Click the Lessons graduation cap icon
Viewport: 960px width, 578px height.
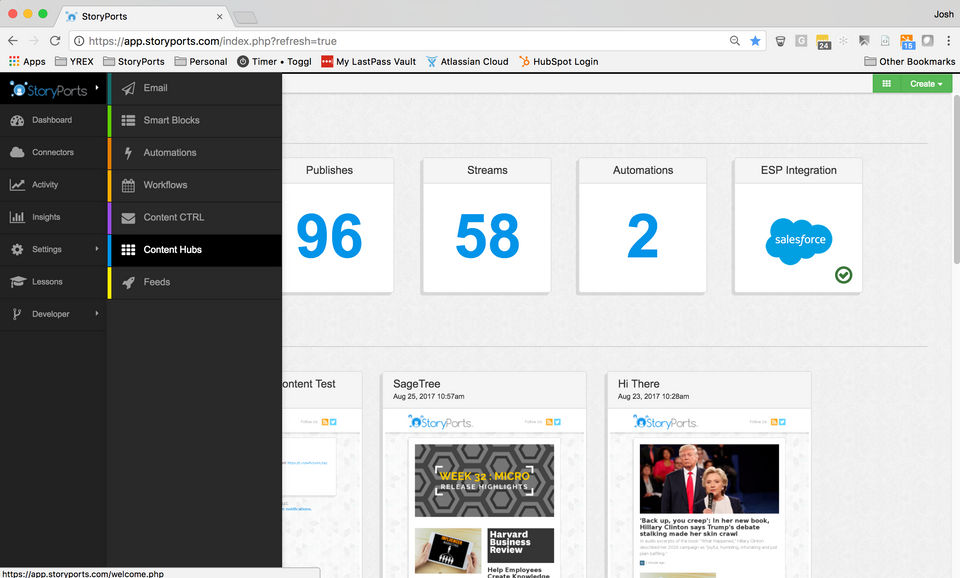click(18, 282)
